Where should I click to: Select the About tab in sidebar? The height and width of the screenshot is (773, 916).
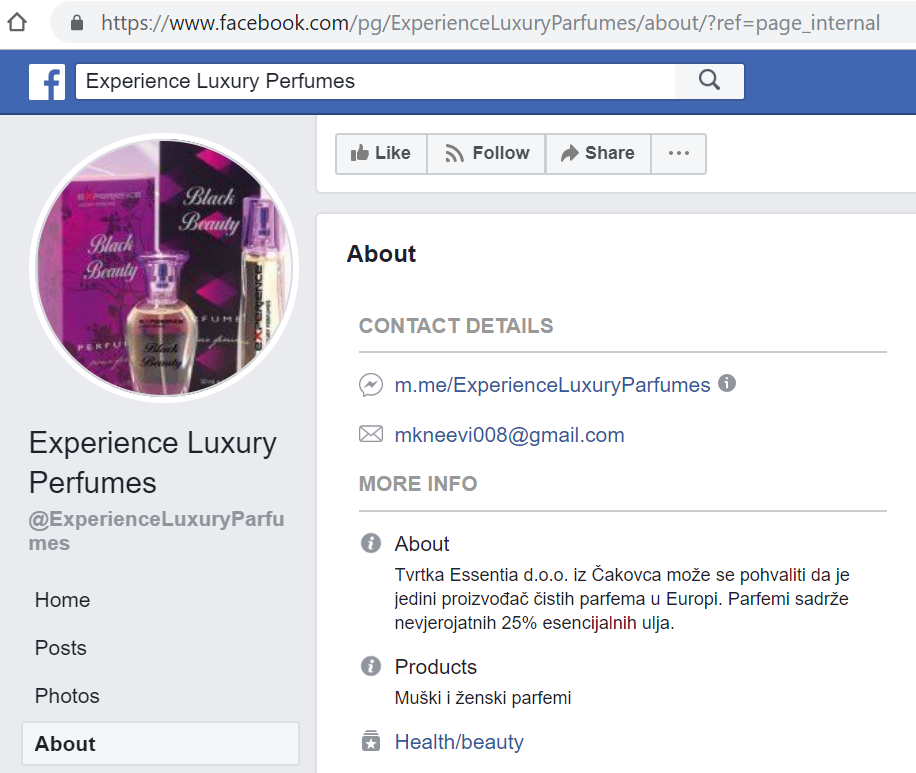pos(65,744)
